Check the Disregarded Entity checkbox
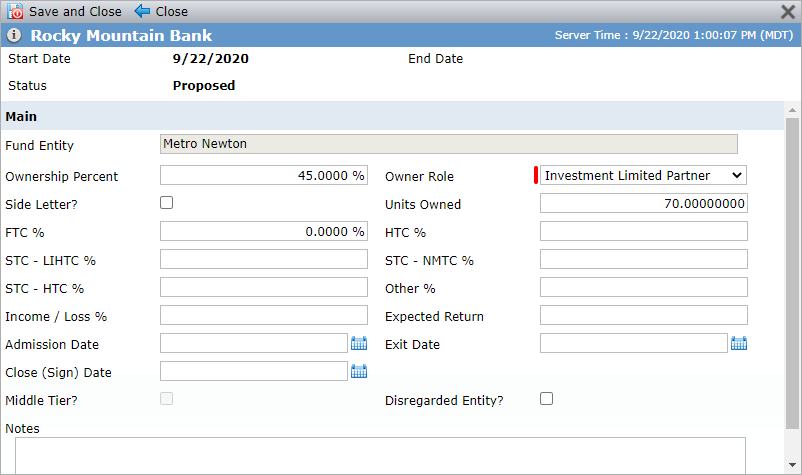 [546, 398]
